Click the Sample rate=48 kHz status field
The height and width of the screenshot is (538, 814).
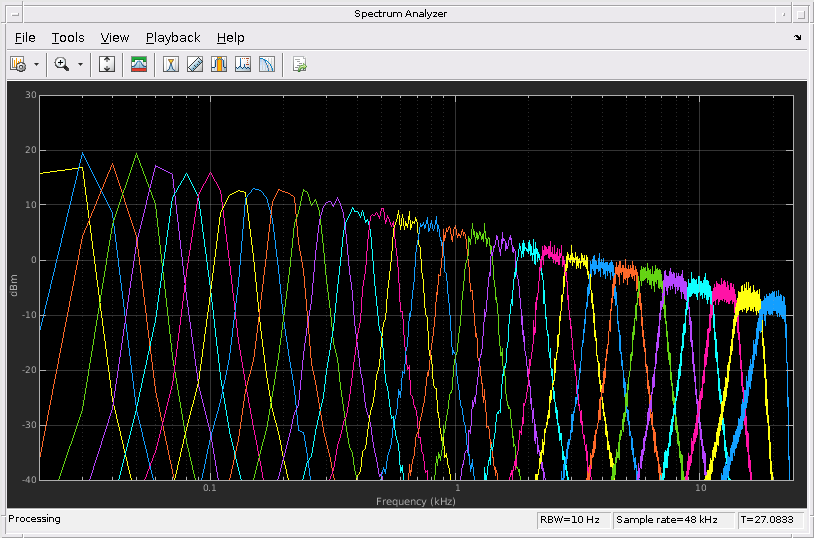pyautogui.click(x=673, y=519)
